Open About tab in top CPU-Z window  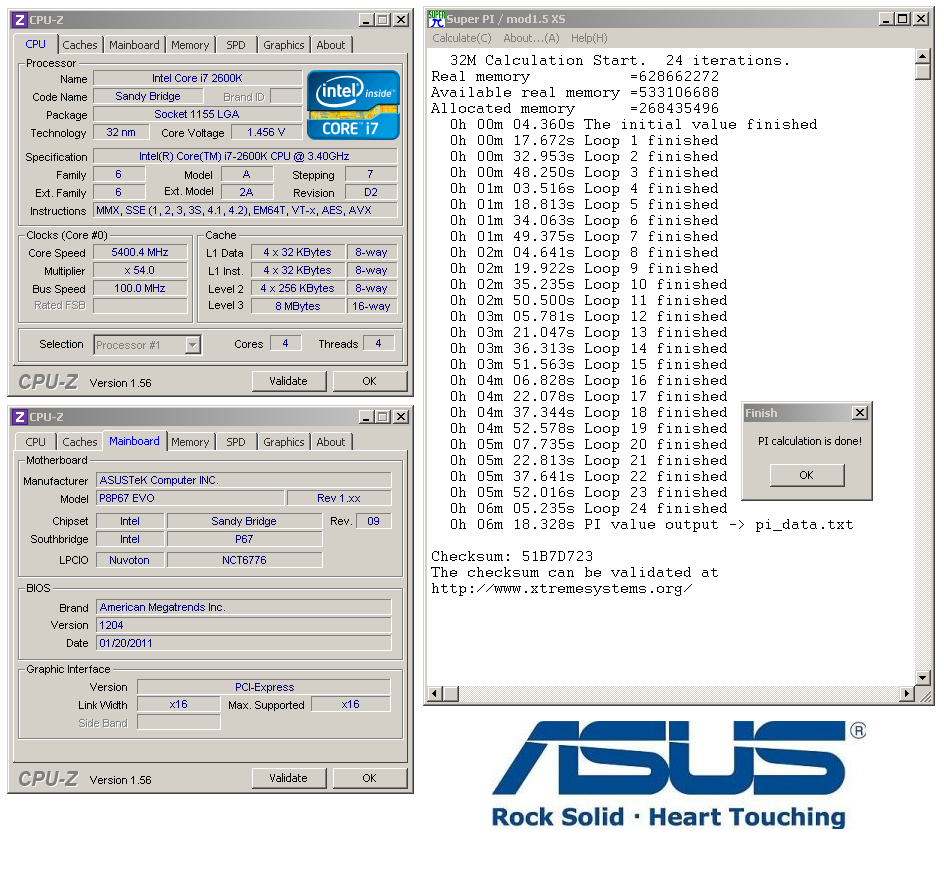pyautogui.click(x=331, y=45)
